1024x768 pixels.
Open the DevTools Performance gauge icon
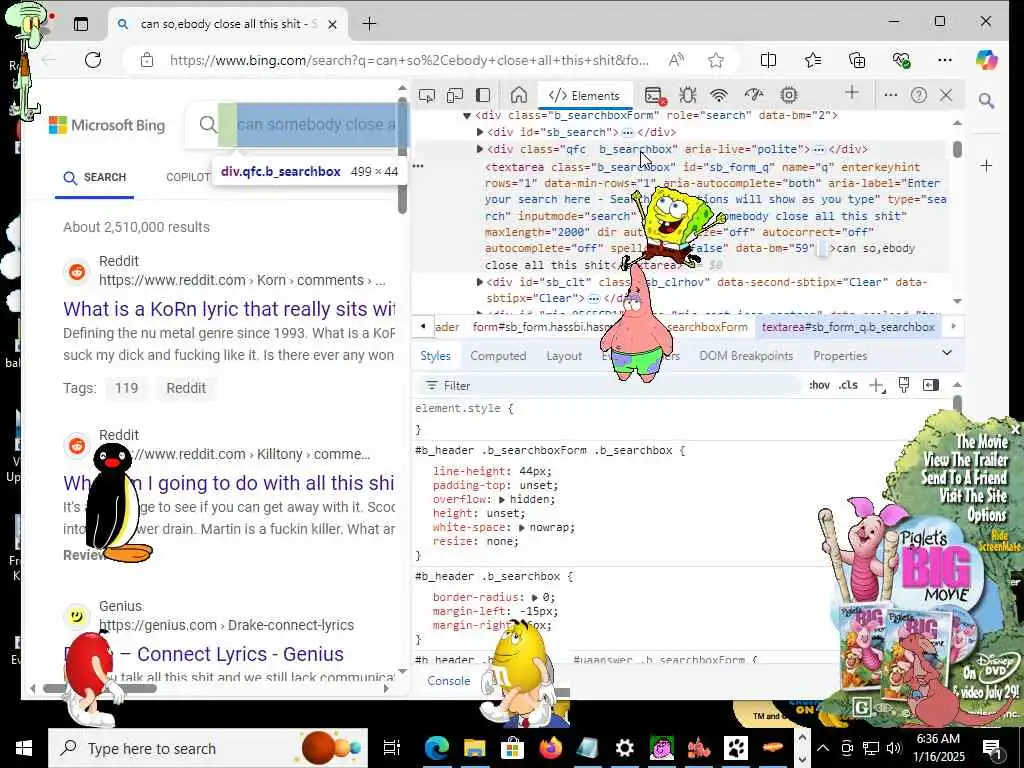click(x=754, y=95)
